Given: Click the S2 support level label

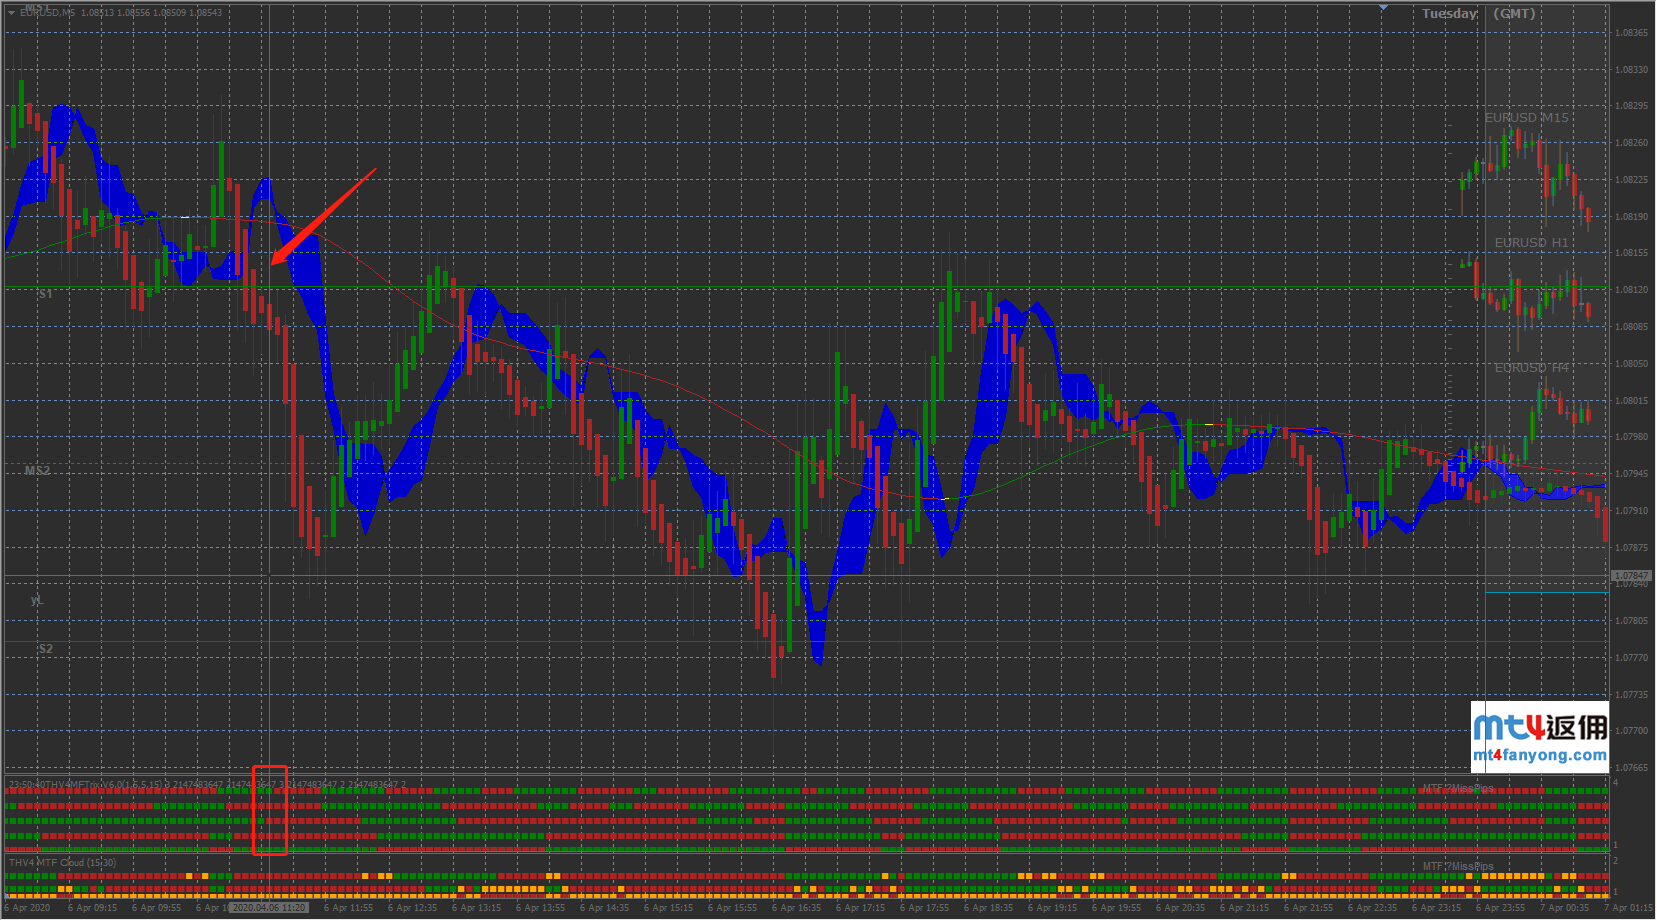Looking at the screenshot, I should pyautogui.click(x=45, y=649).
